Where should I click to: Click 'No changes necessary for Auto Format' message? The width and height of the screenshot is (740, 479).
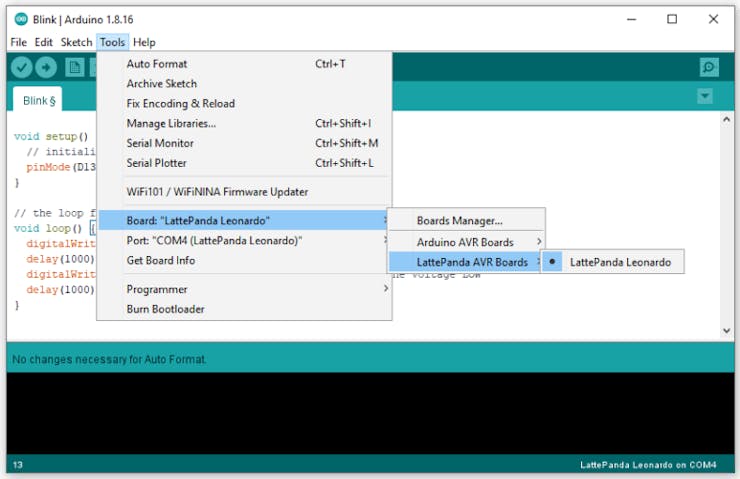(109, 360)
